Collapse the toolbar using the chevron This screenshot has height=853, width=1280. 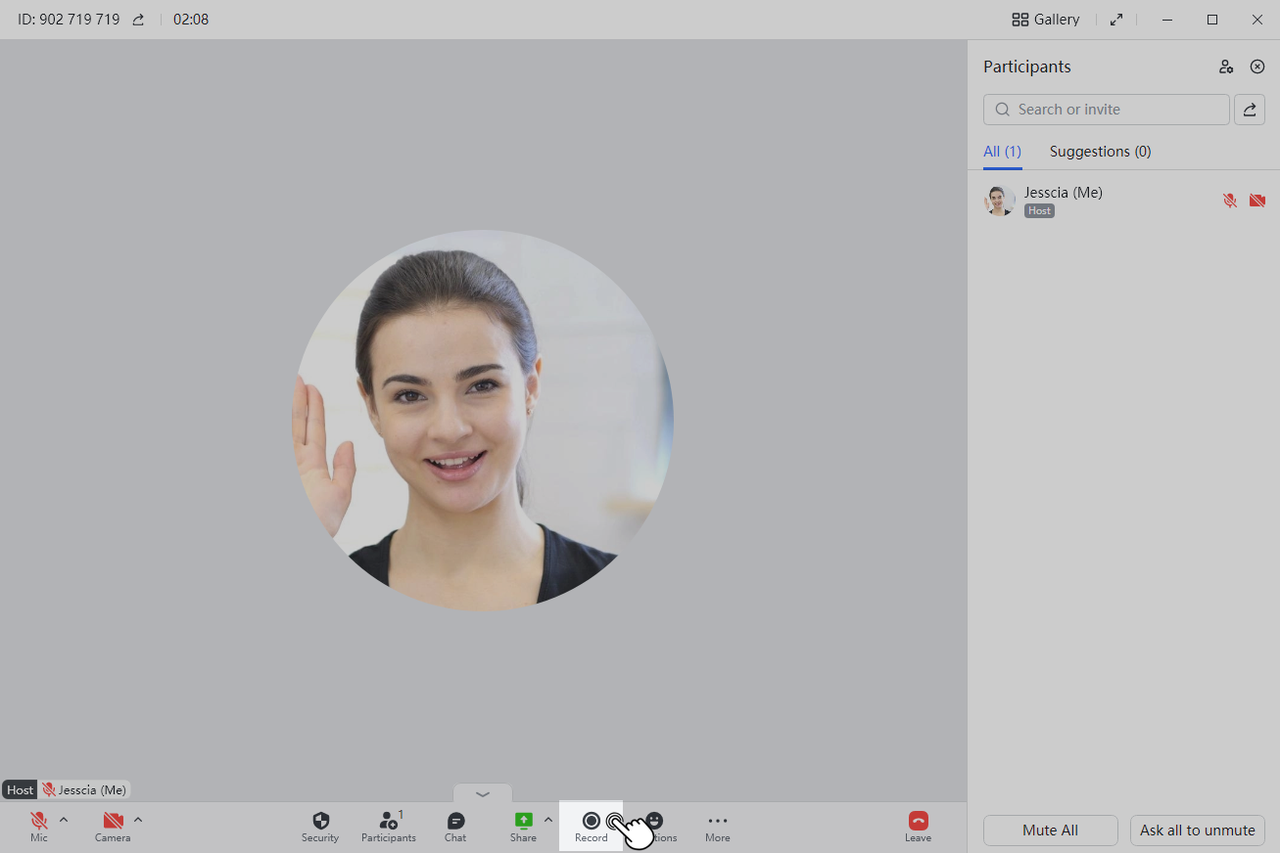[483, 794]
